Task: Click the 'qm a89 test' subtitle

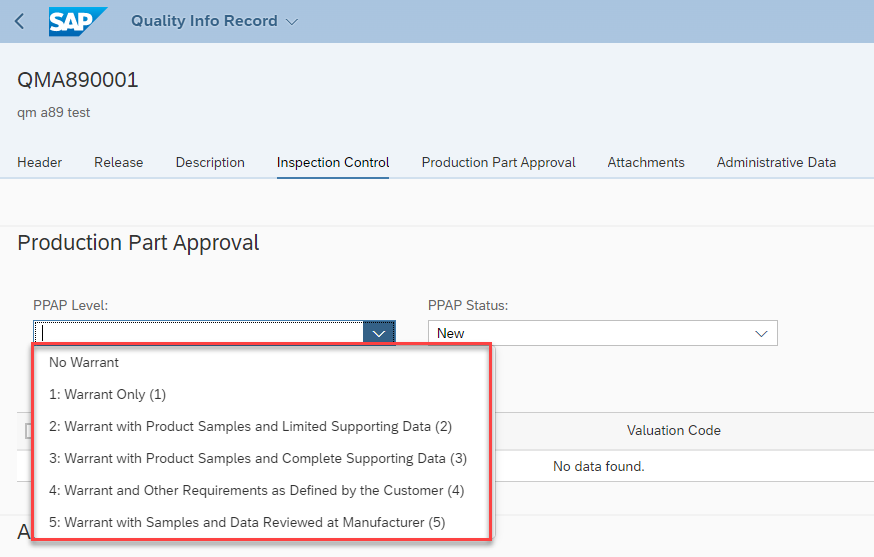Action: pyautogui.click(x=54, y=113)
